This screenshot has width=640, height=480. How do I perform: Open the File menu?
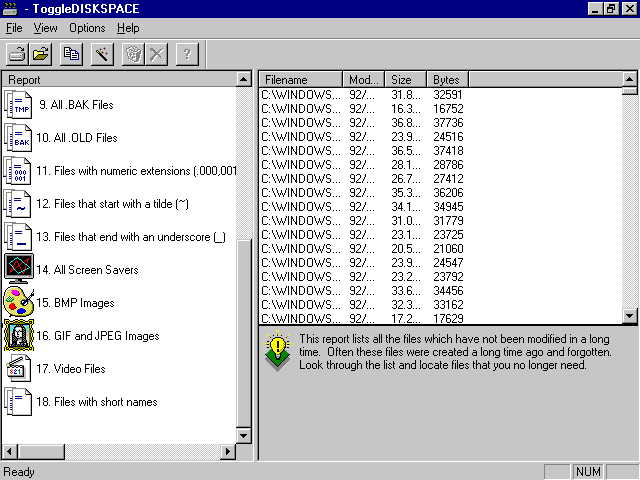[14, 28]
